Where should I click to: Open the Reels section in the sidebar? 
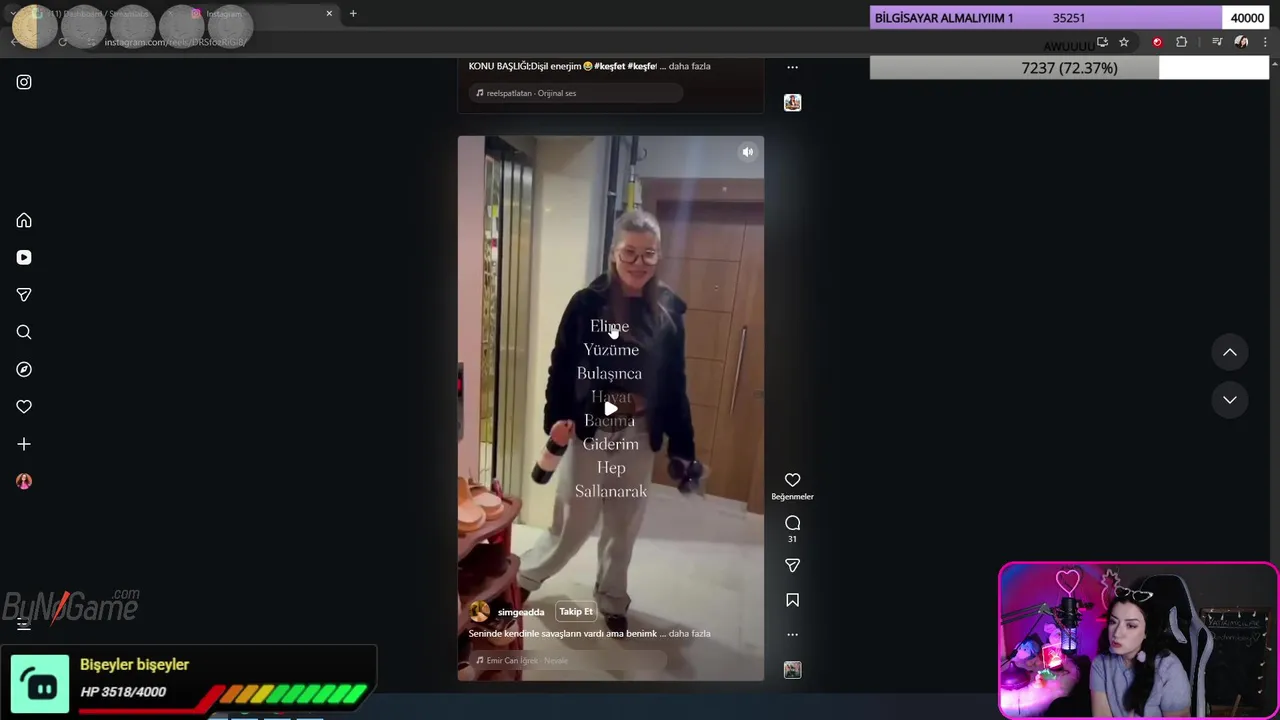[x=24, y=257]
